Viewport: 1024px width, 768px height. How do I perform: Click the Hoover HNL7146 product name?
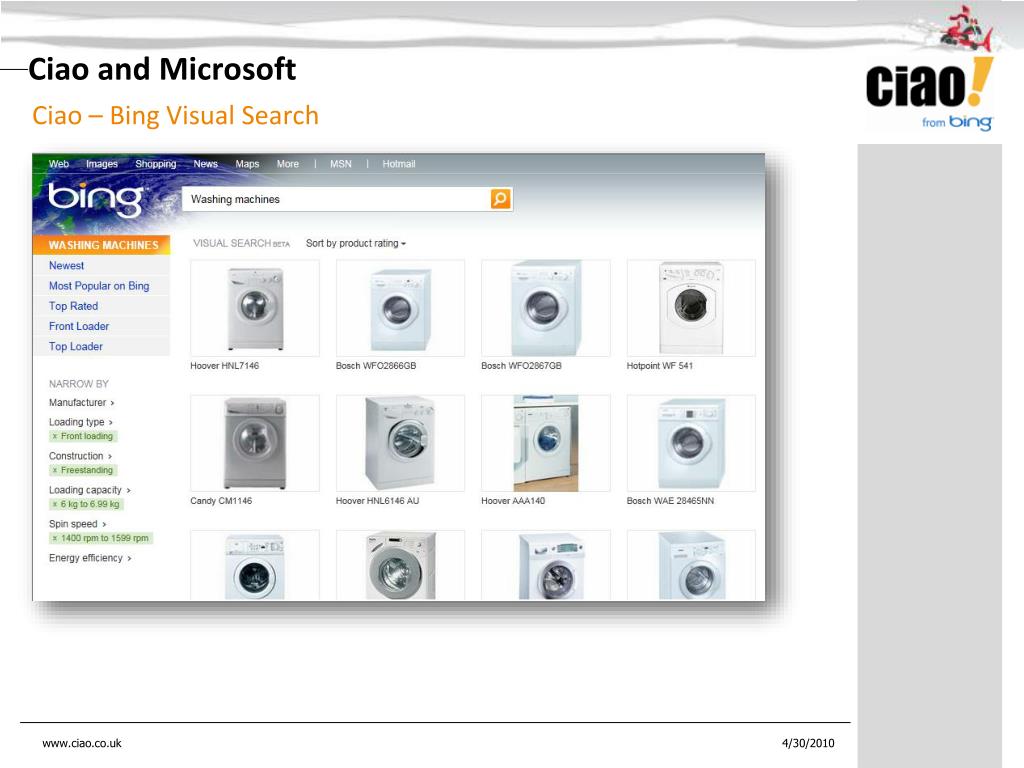coord(225,366)
